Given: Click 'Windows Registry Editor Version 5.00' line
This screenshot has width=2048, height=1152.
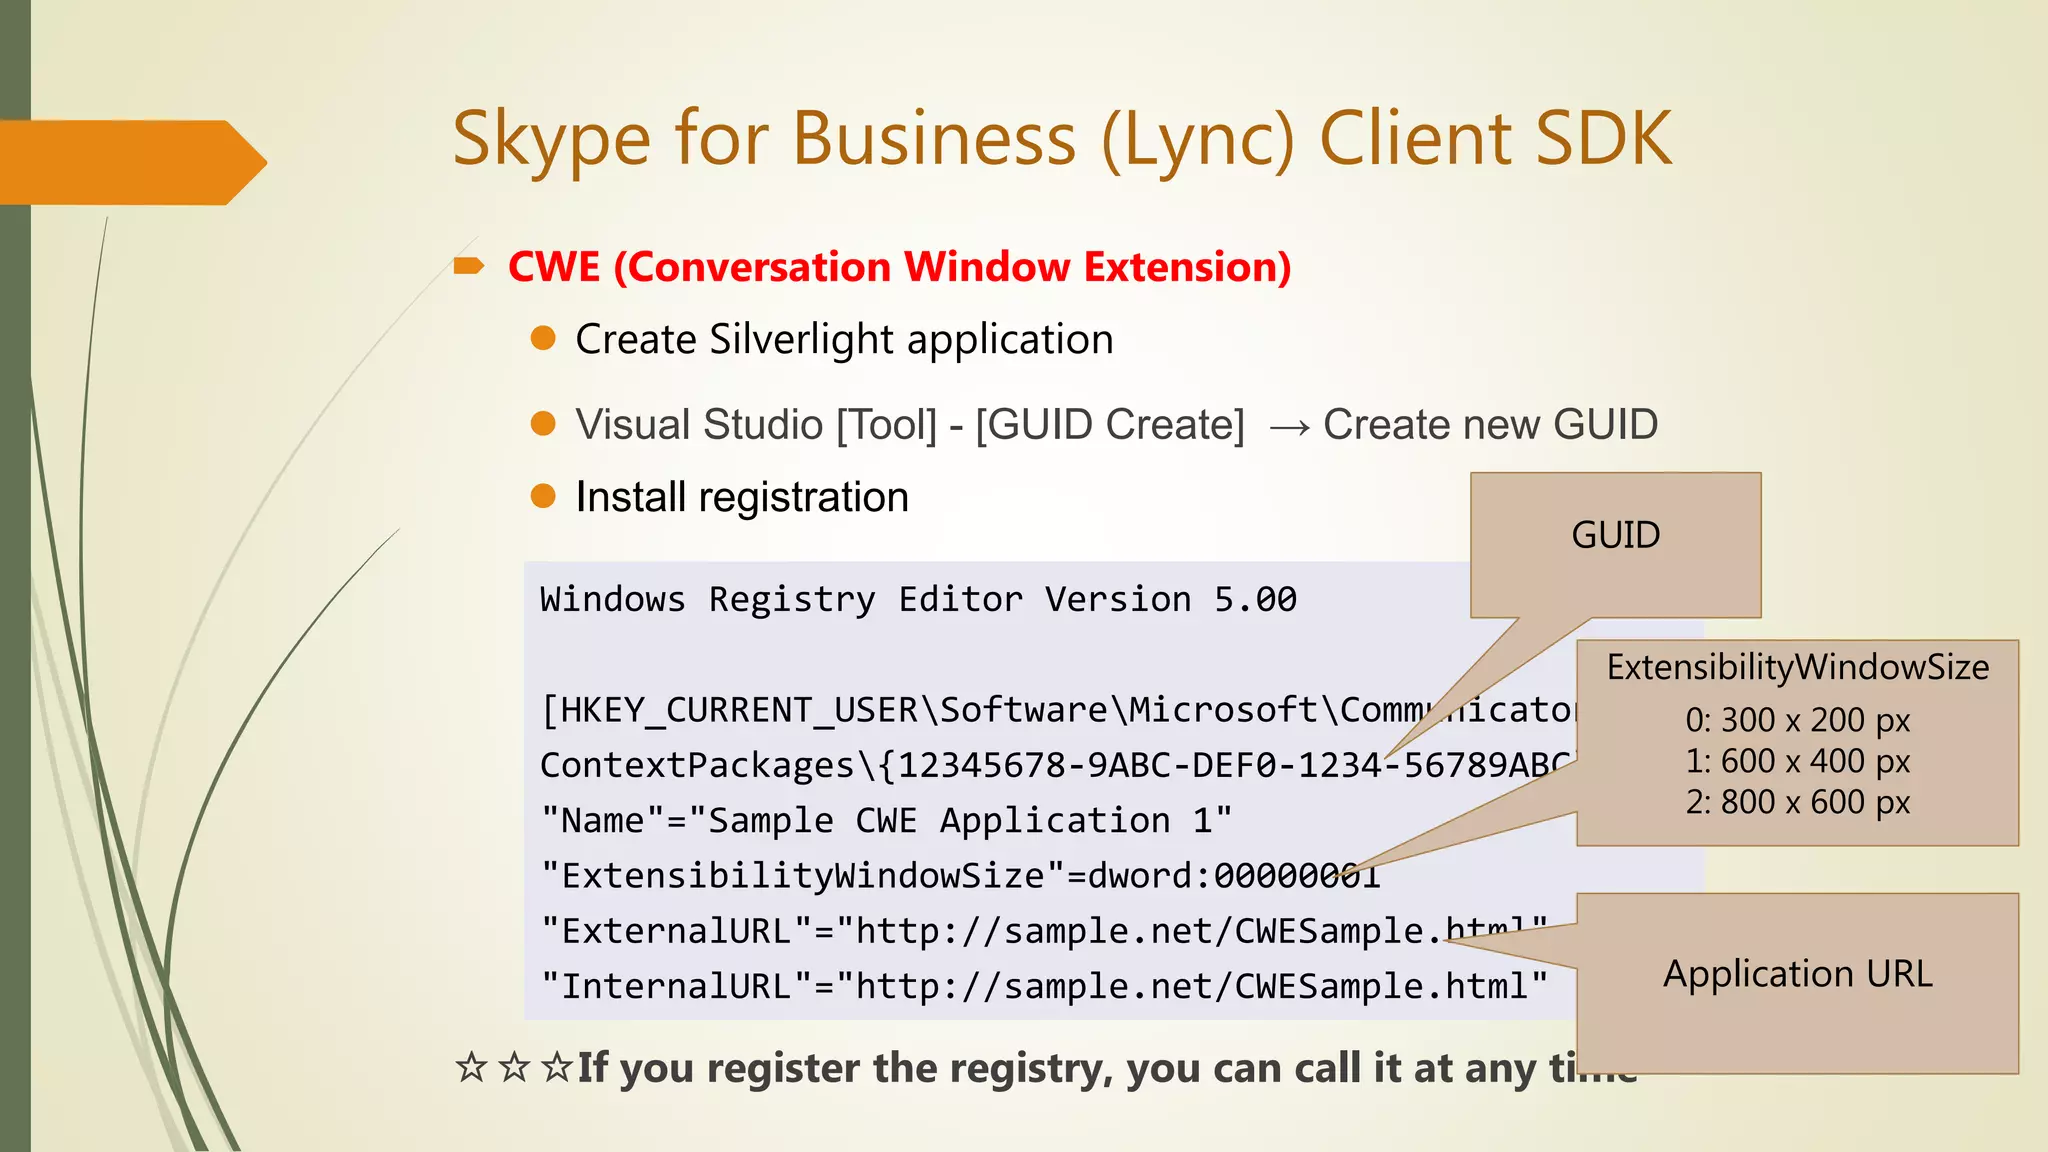Looking at the screenshot, I should pyautogui.click(x=918, y=600).
